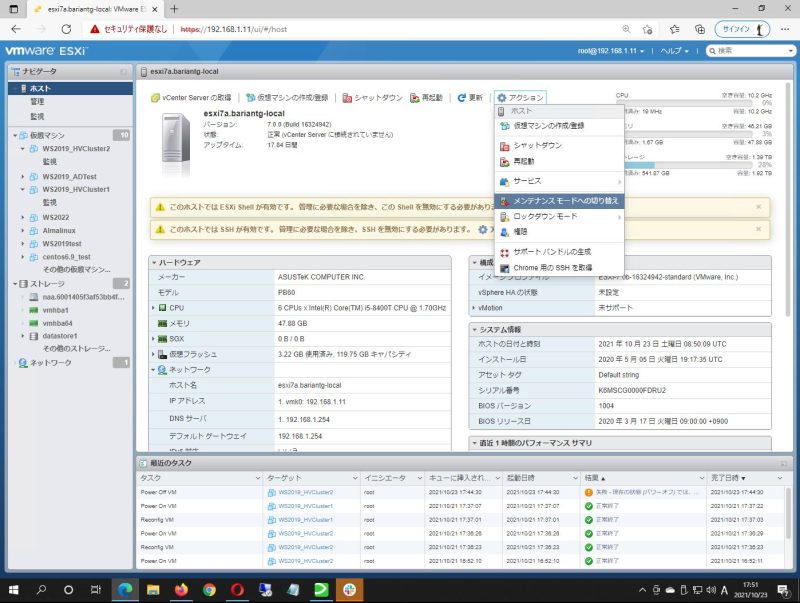The height and width of the screenshot is (603, 800).
Task: Expand the SGX hardware row
Action: pyautogui.click(x=153, y=339)
